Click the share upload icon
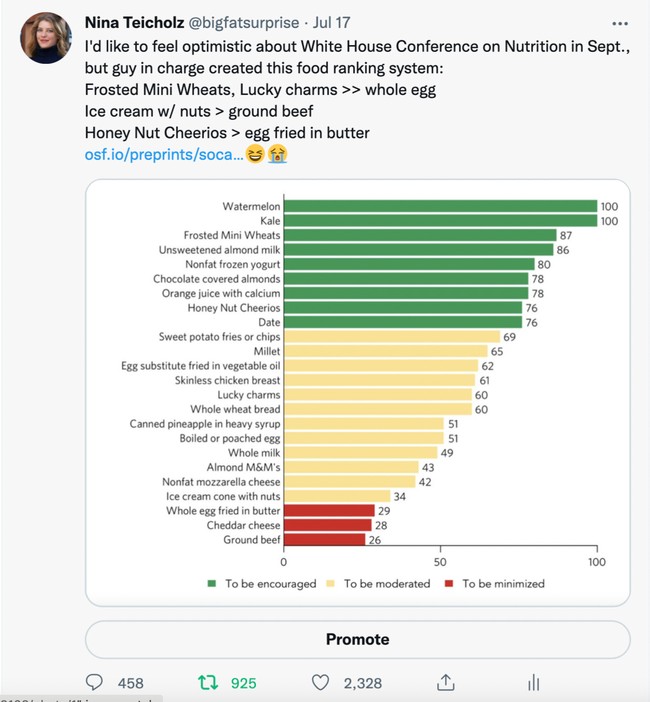The width and height of the screenshot is (650, 702). (445, 683)
